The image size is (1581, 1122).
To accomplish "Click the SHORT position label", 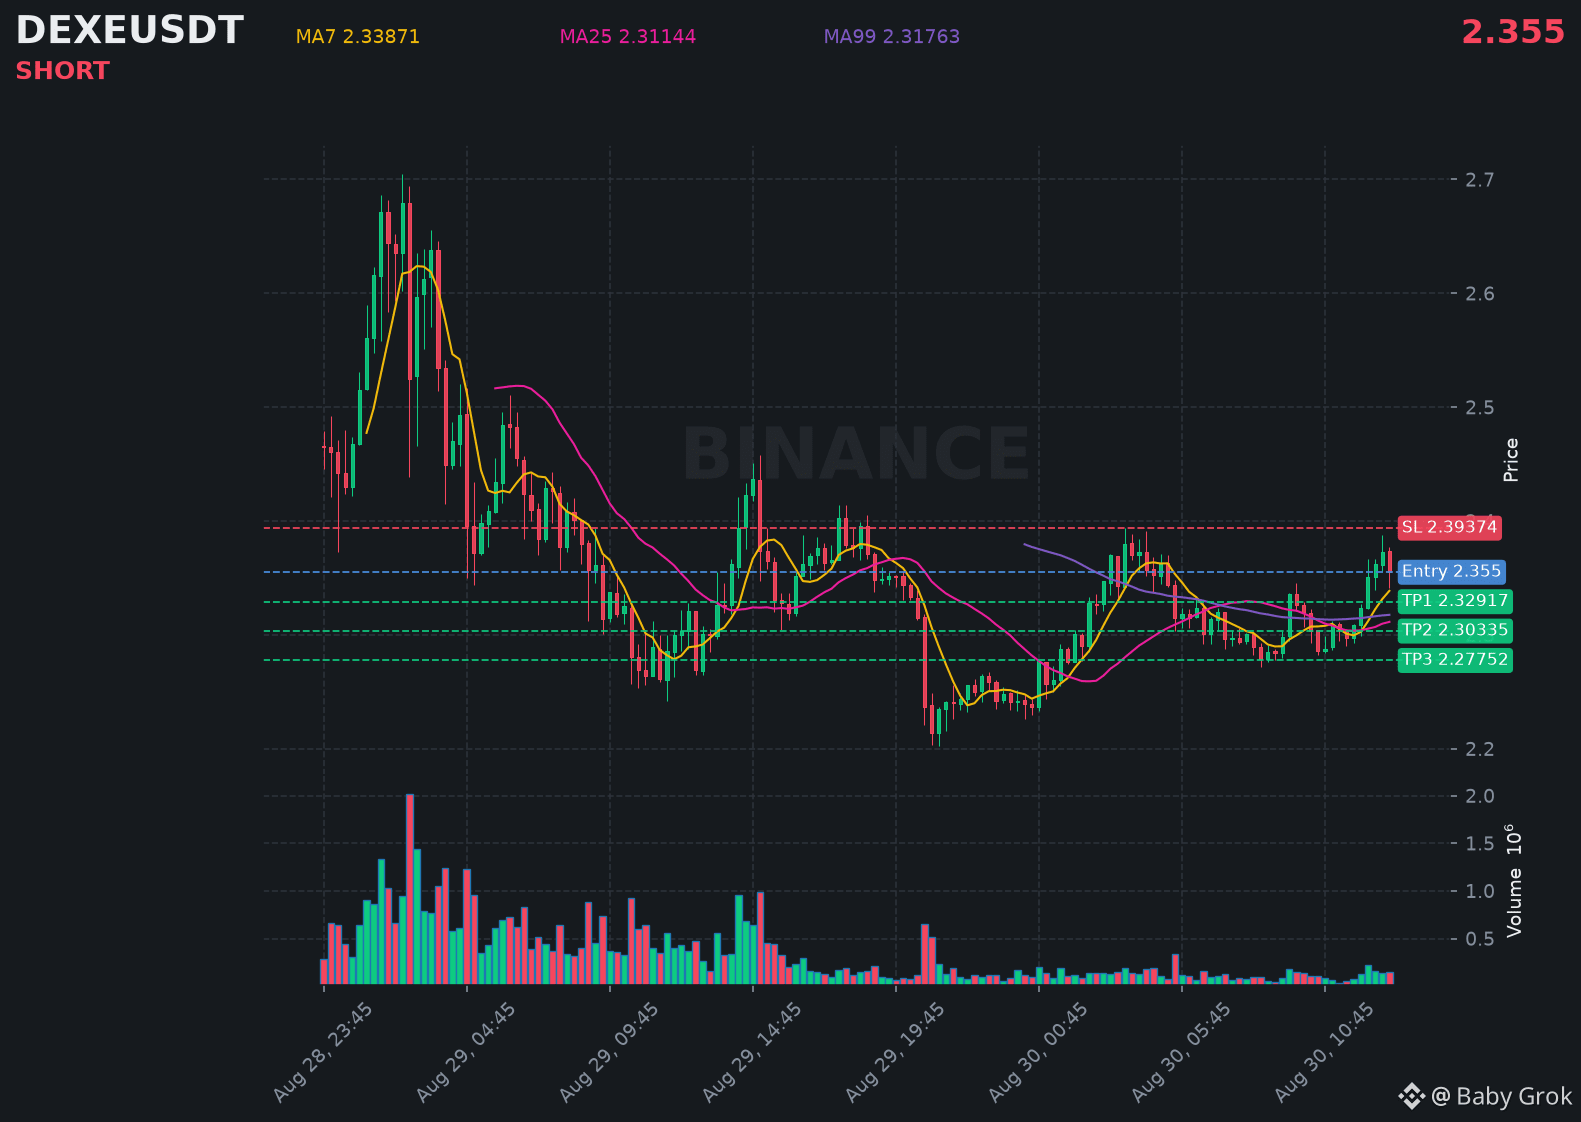I will 62,71.
